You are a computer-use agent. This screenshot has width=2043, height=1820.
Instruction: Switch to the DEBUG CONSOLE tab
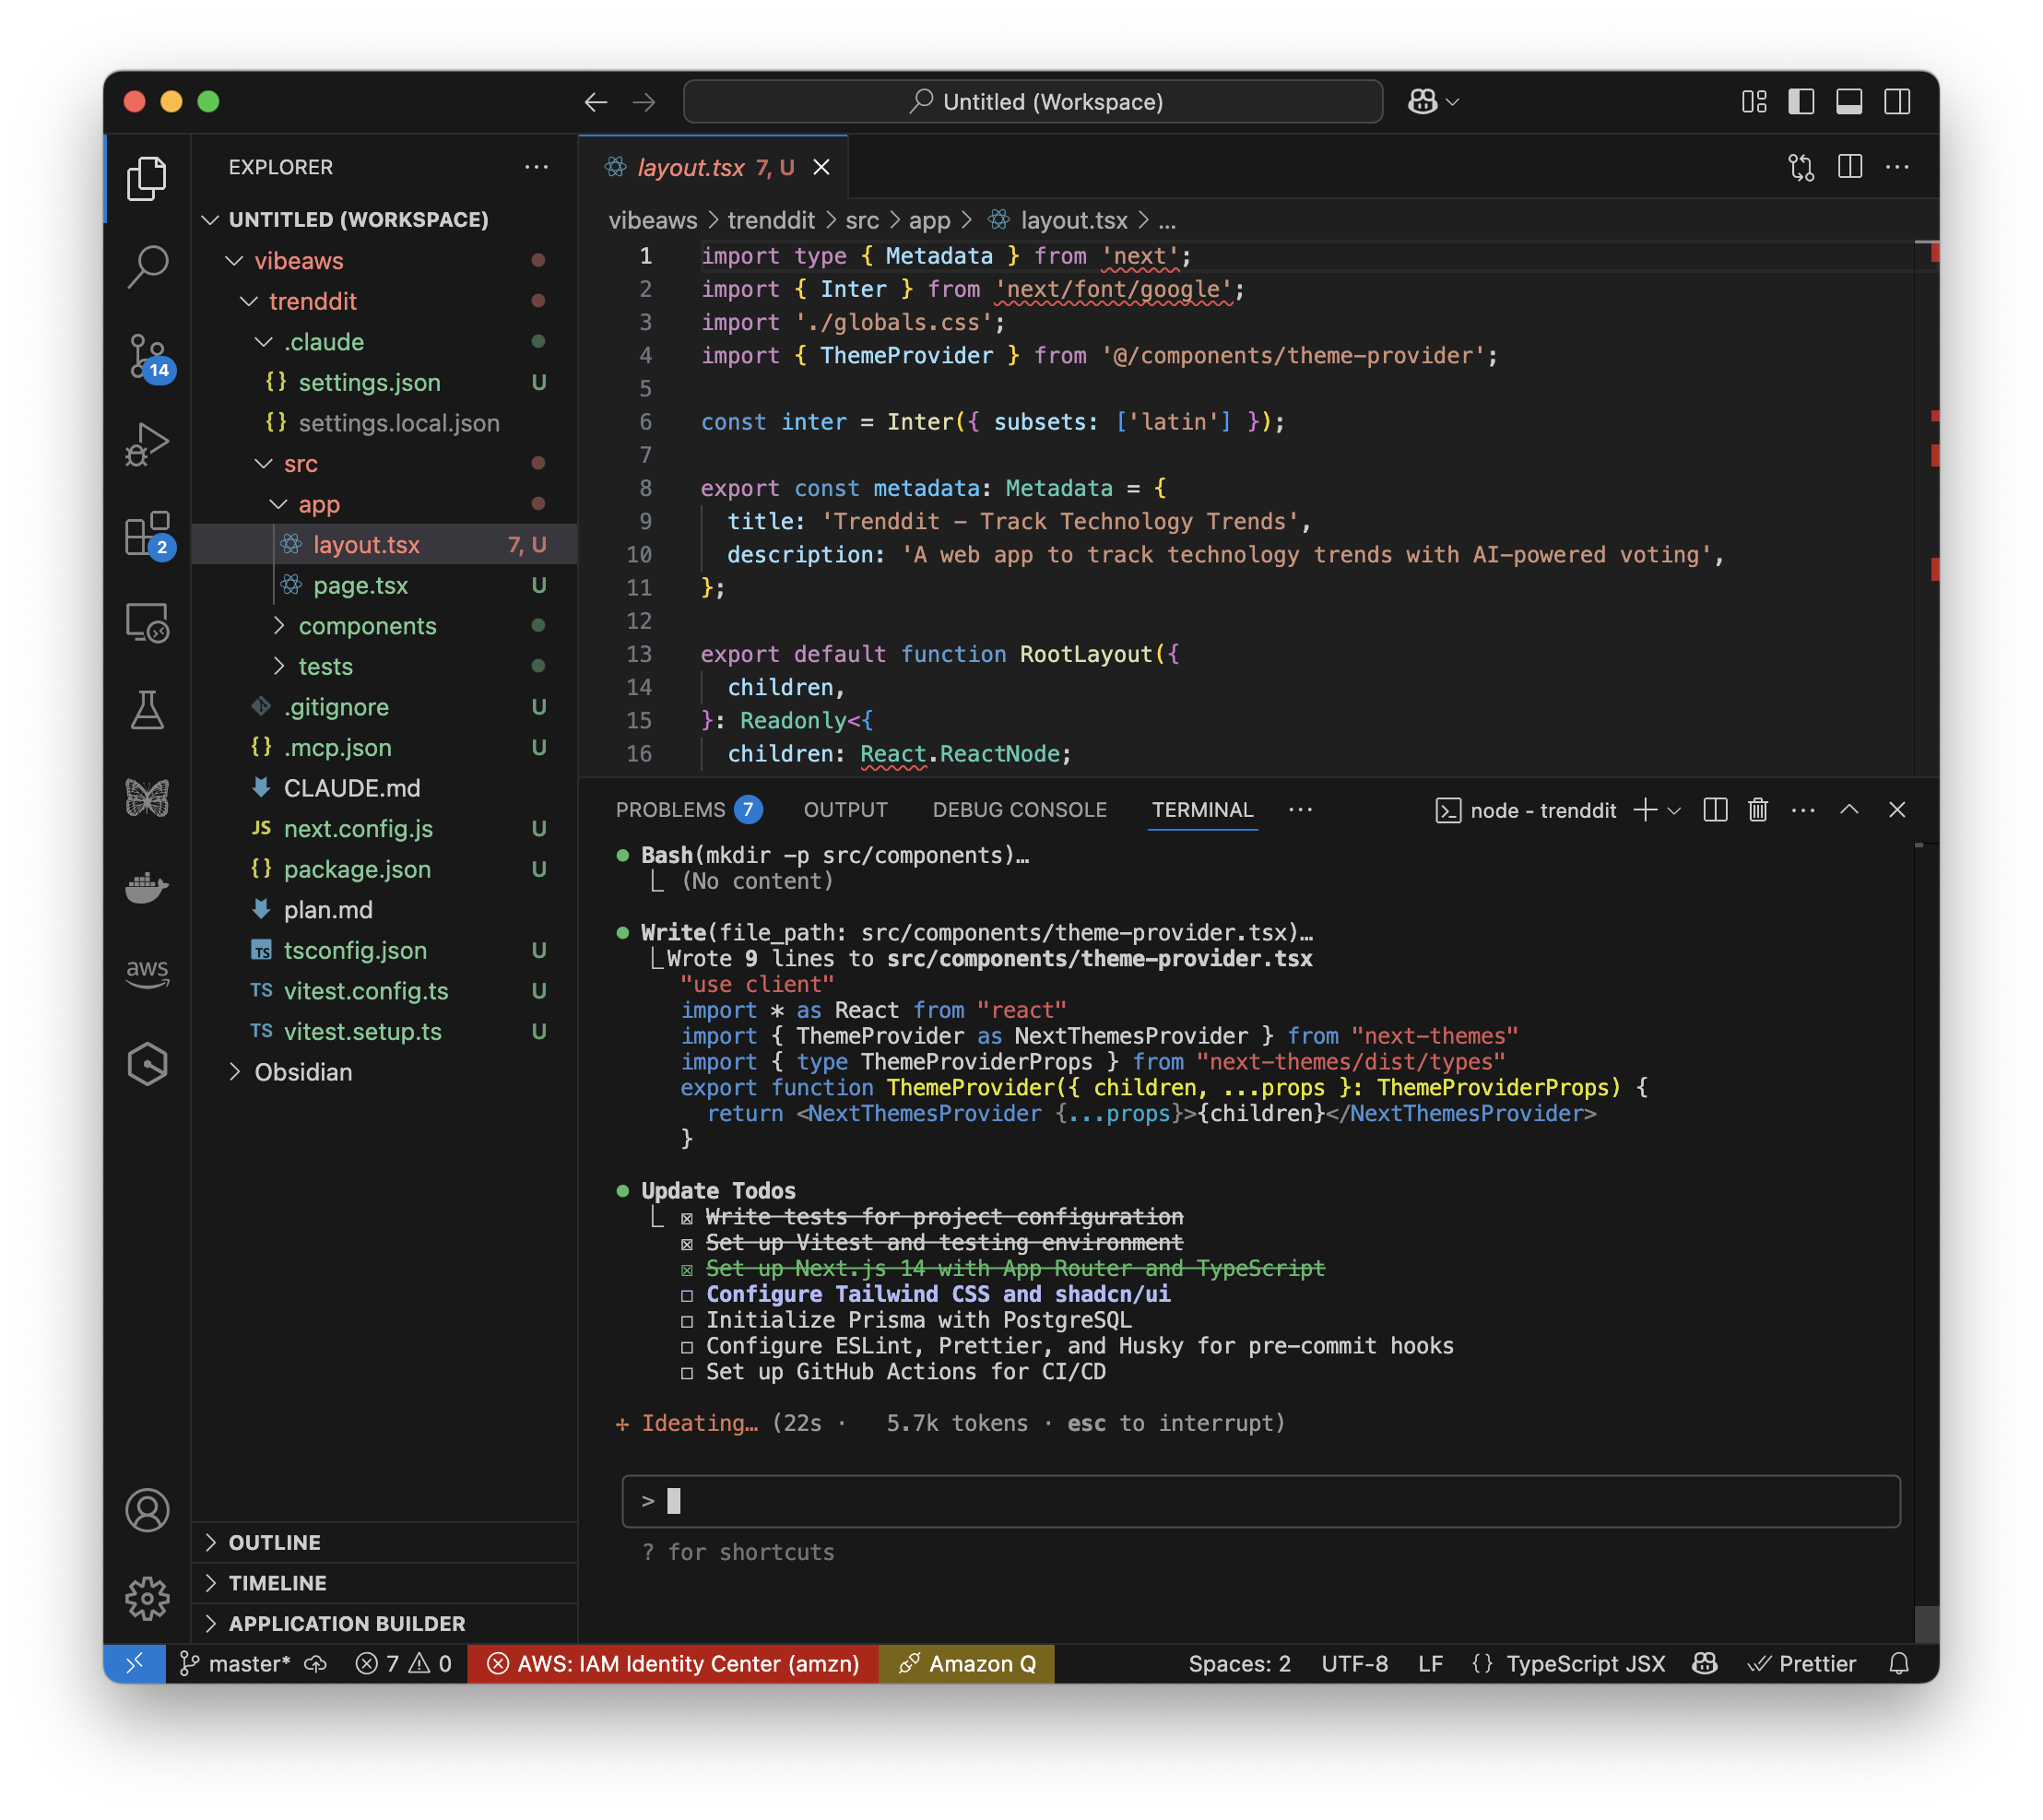(1019, 810)
